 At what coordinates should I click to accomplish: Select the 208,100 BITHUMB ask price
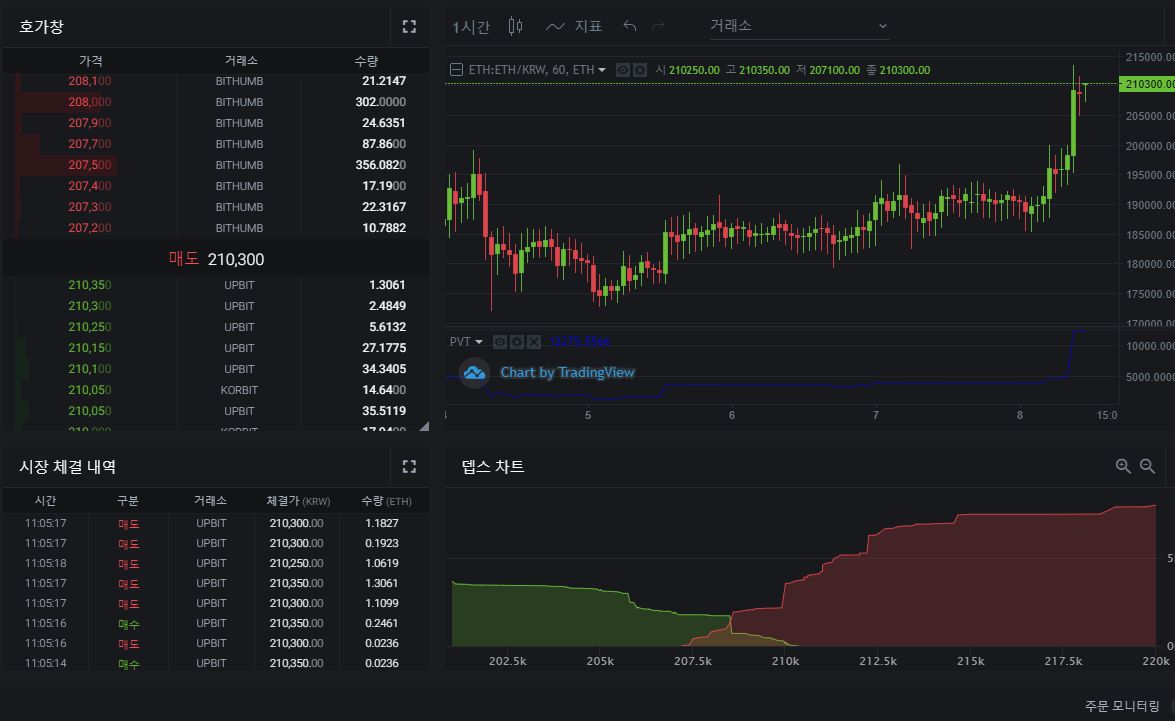(x=90, y=81)
